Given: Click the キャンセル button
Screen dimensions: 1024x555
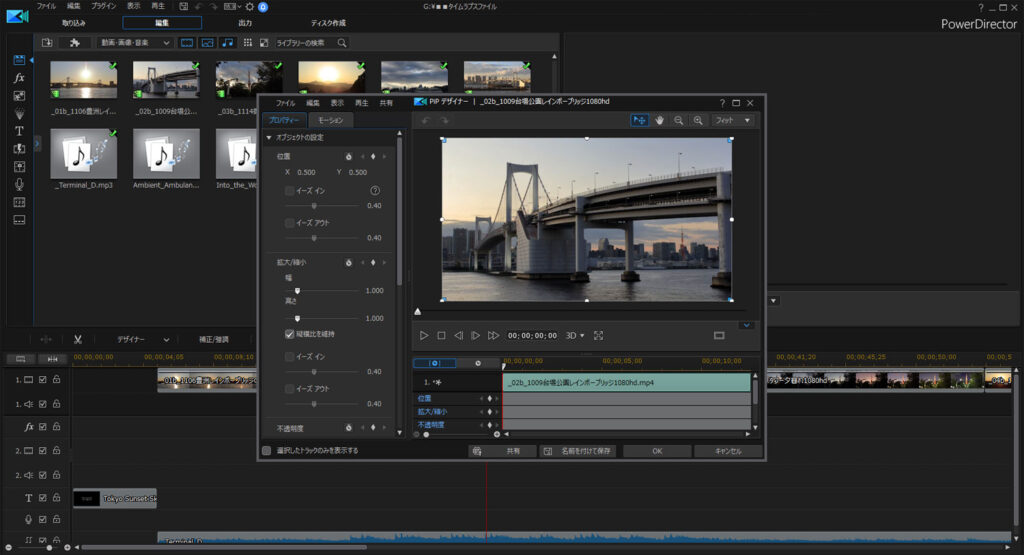Looking at the screenshot, I should click(728, 451).
